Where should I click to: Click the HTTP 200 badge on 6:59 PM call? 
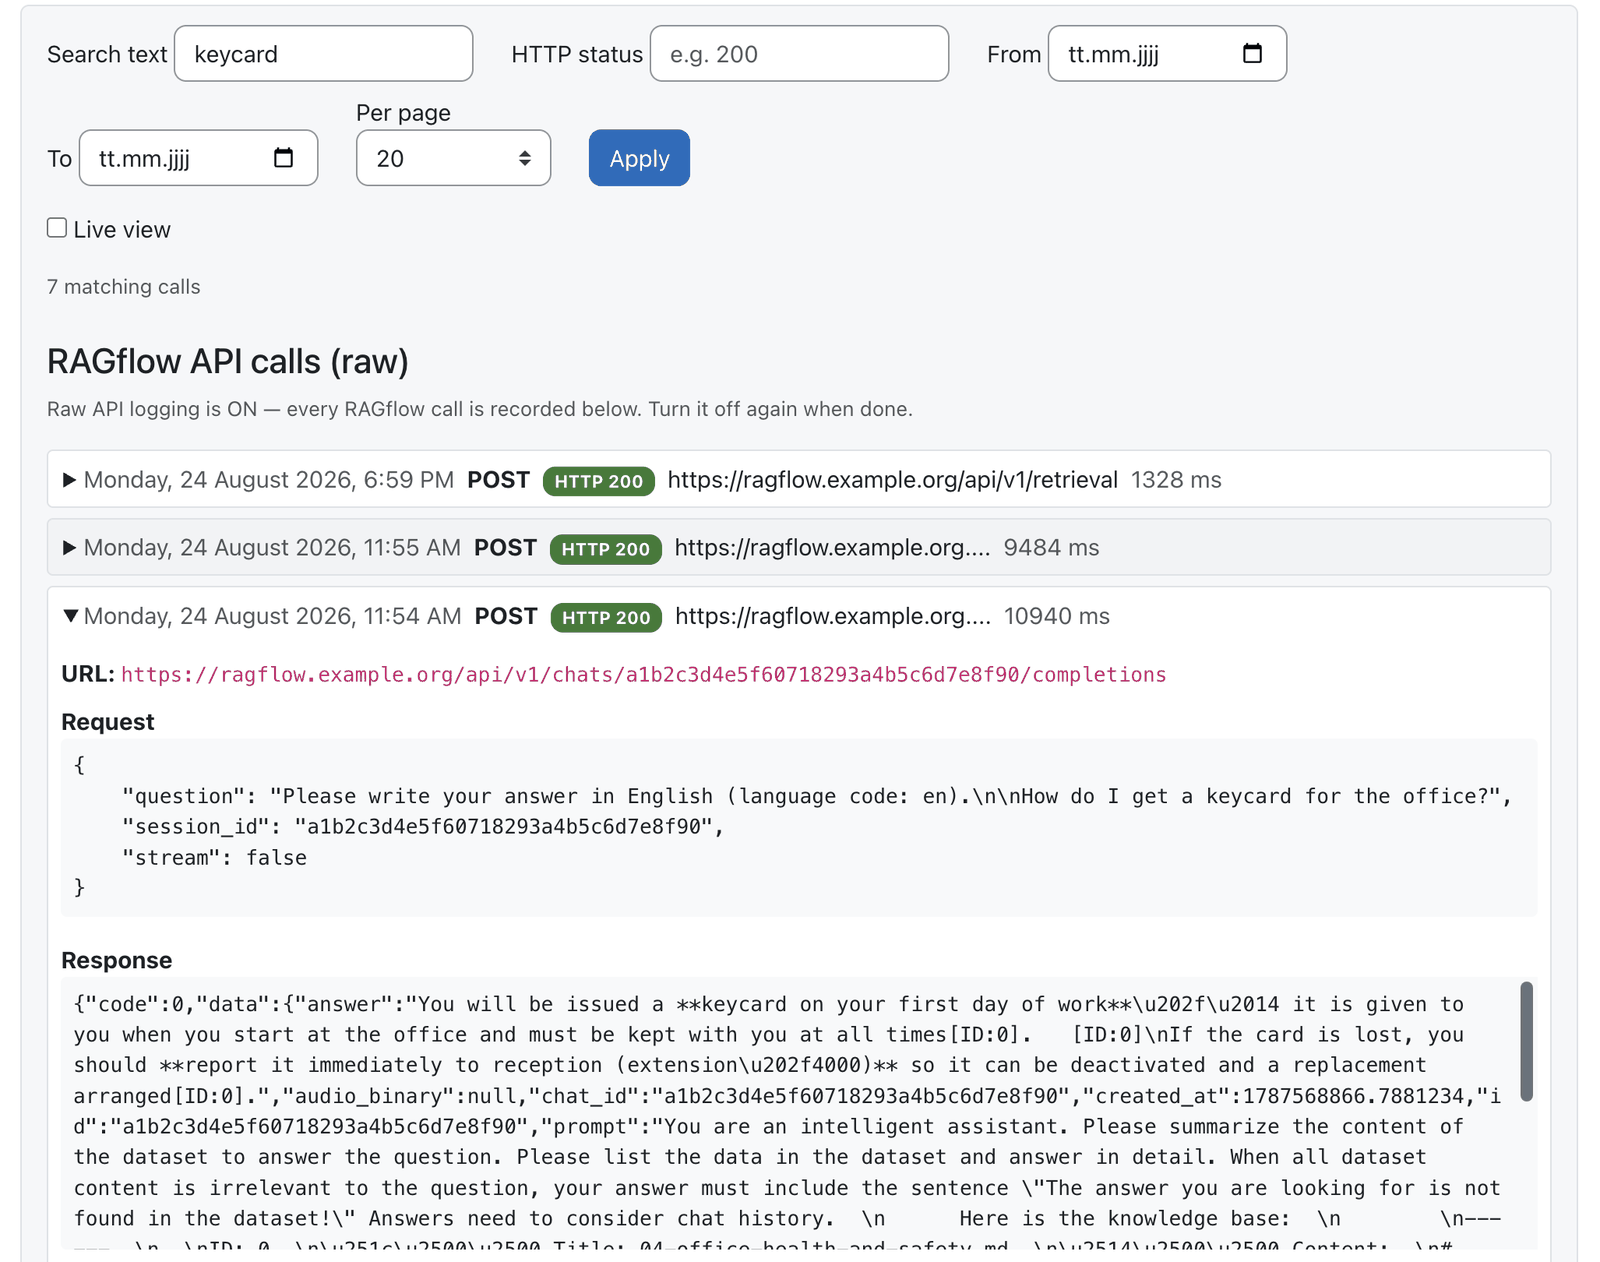tap(598, 481)
